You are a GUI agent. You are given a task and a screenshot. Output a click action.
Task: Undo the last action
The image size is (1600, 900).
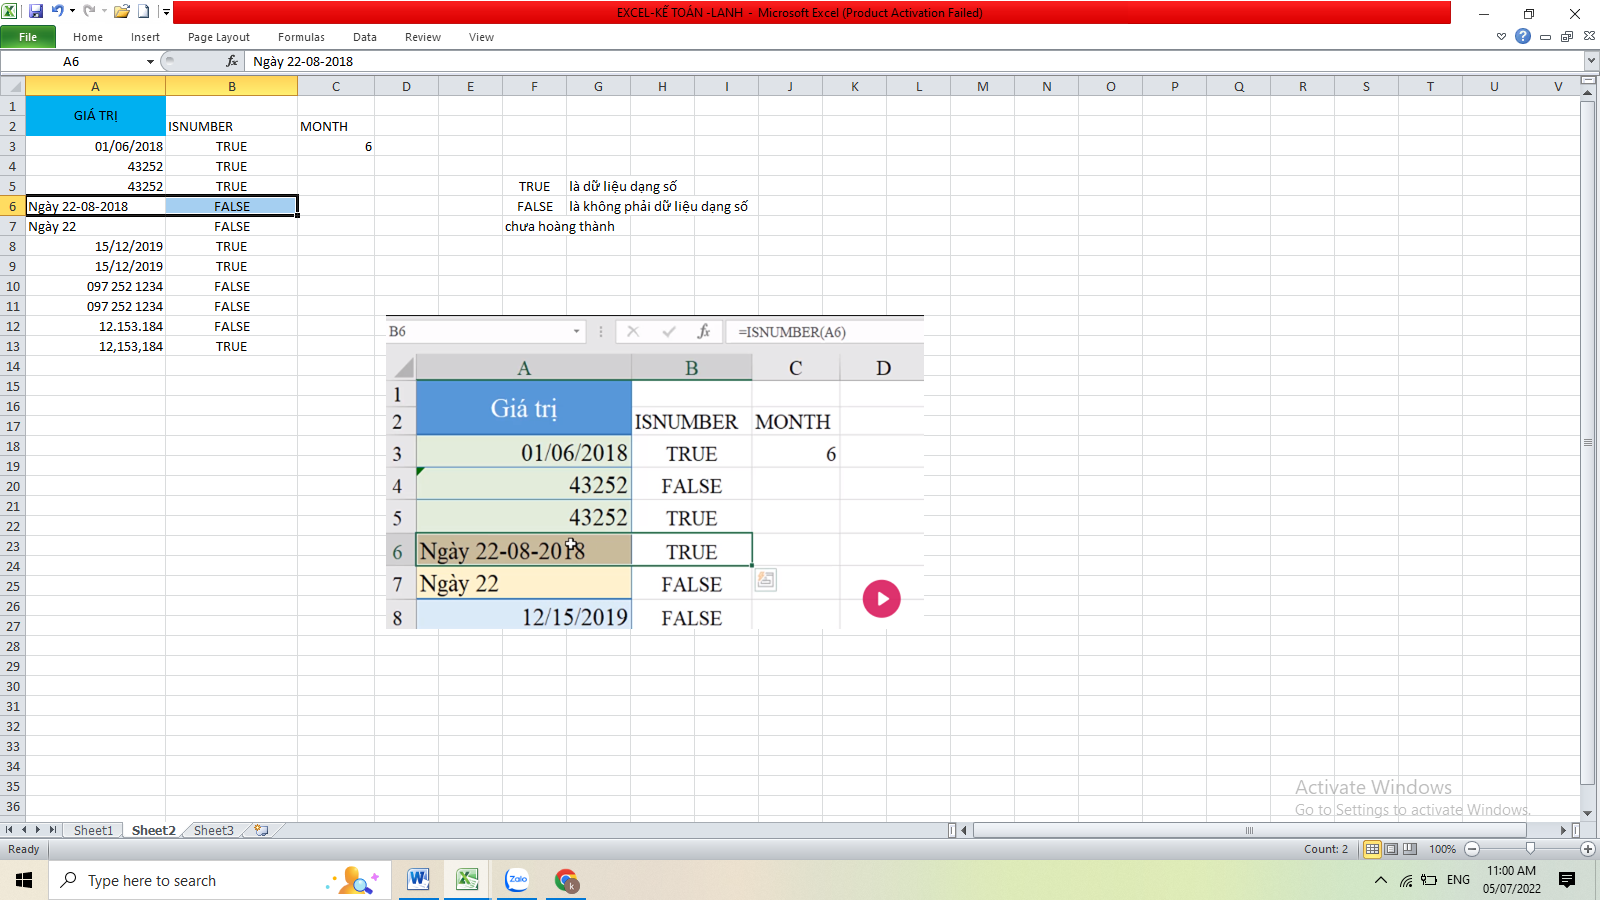[58, 12]
